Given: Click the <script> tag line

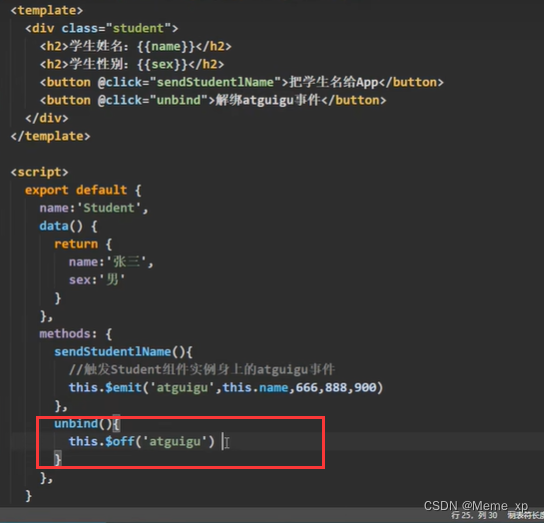Looking at the screenshot, I should click(x=40, y=172).
